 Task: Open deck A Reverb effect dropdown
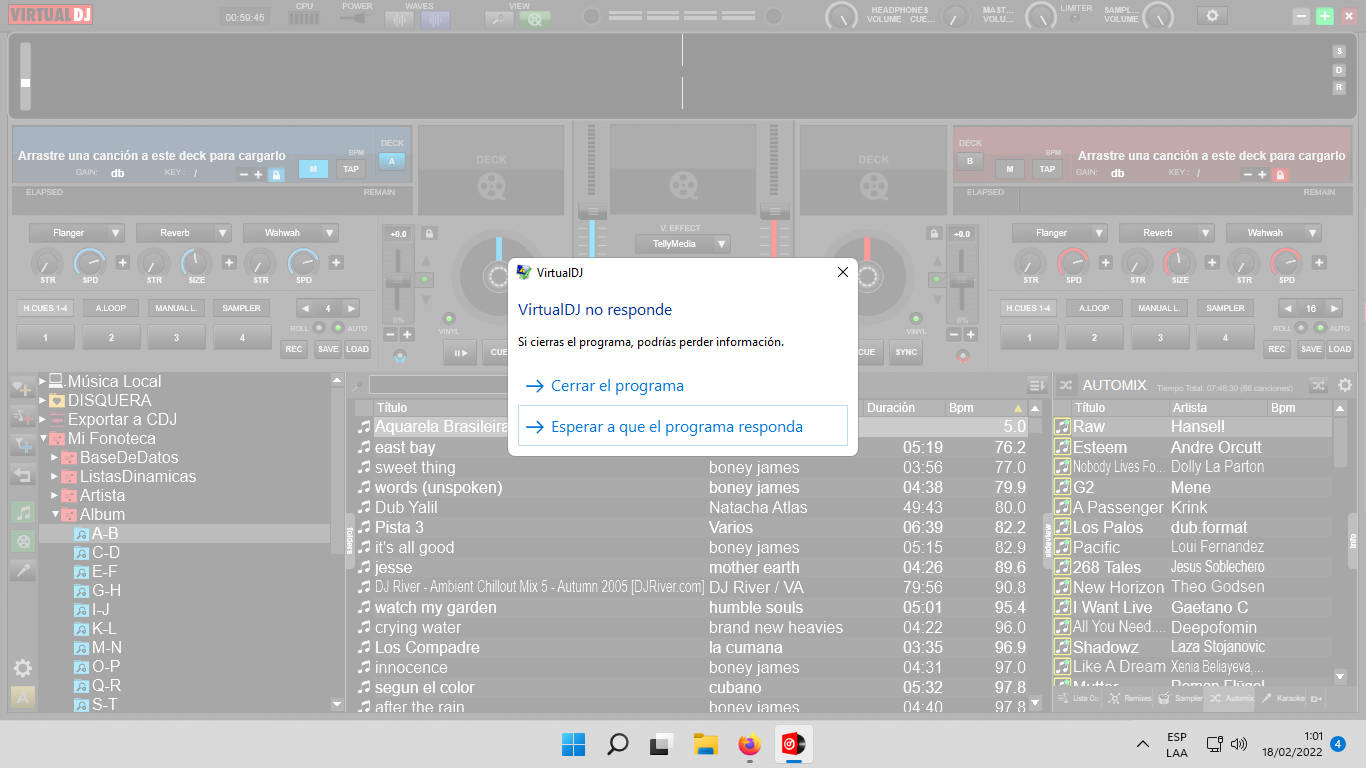click(184, 233)
